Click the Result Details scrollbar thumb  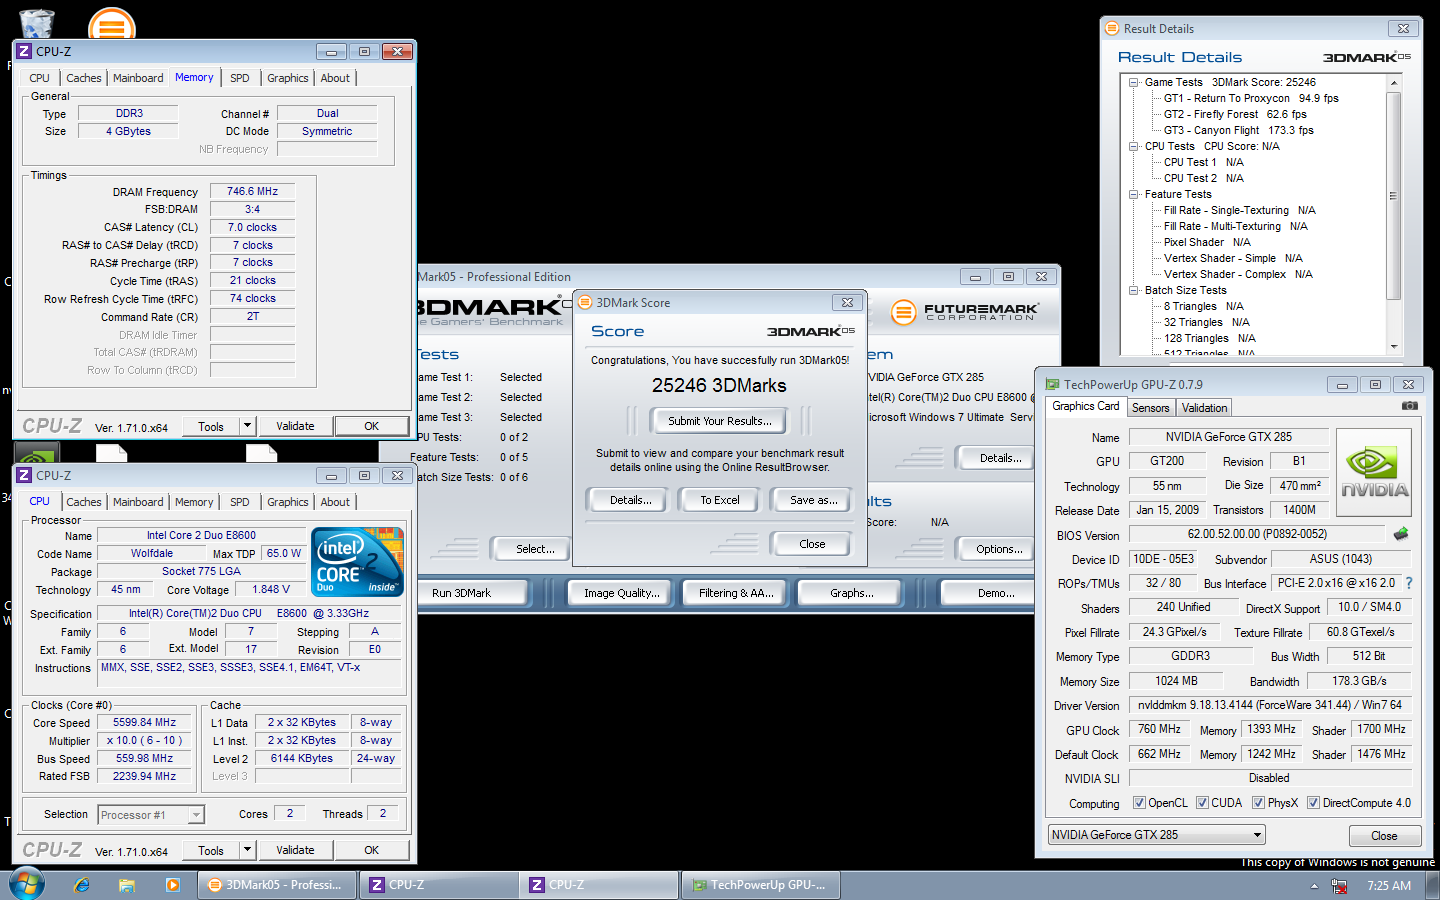(x=1394, y=196)
